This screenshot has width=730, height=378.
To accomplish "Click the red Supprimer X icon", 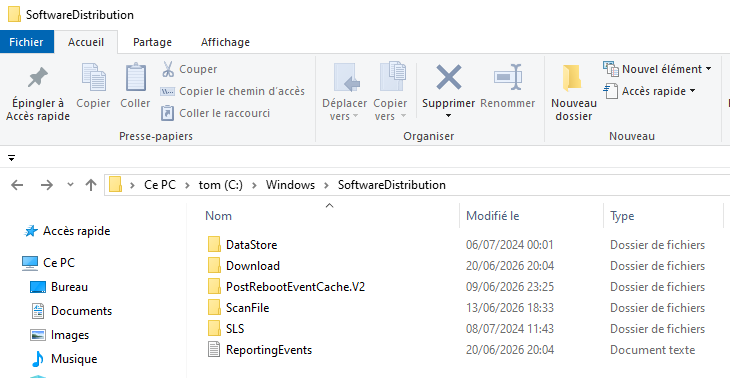I will [448, 77].
